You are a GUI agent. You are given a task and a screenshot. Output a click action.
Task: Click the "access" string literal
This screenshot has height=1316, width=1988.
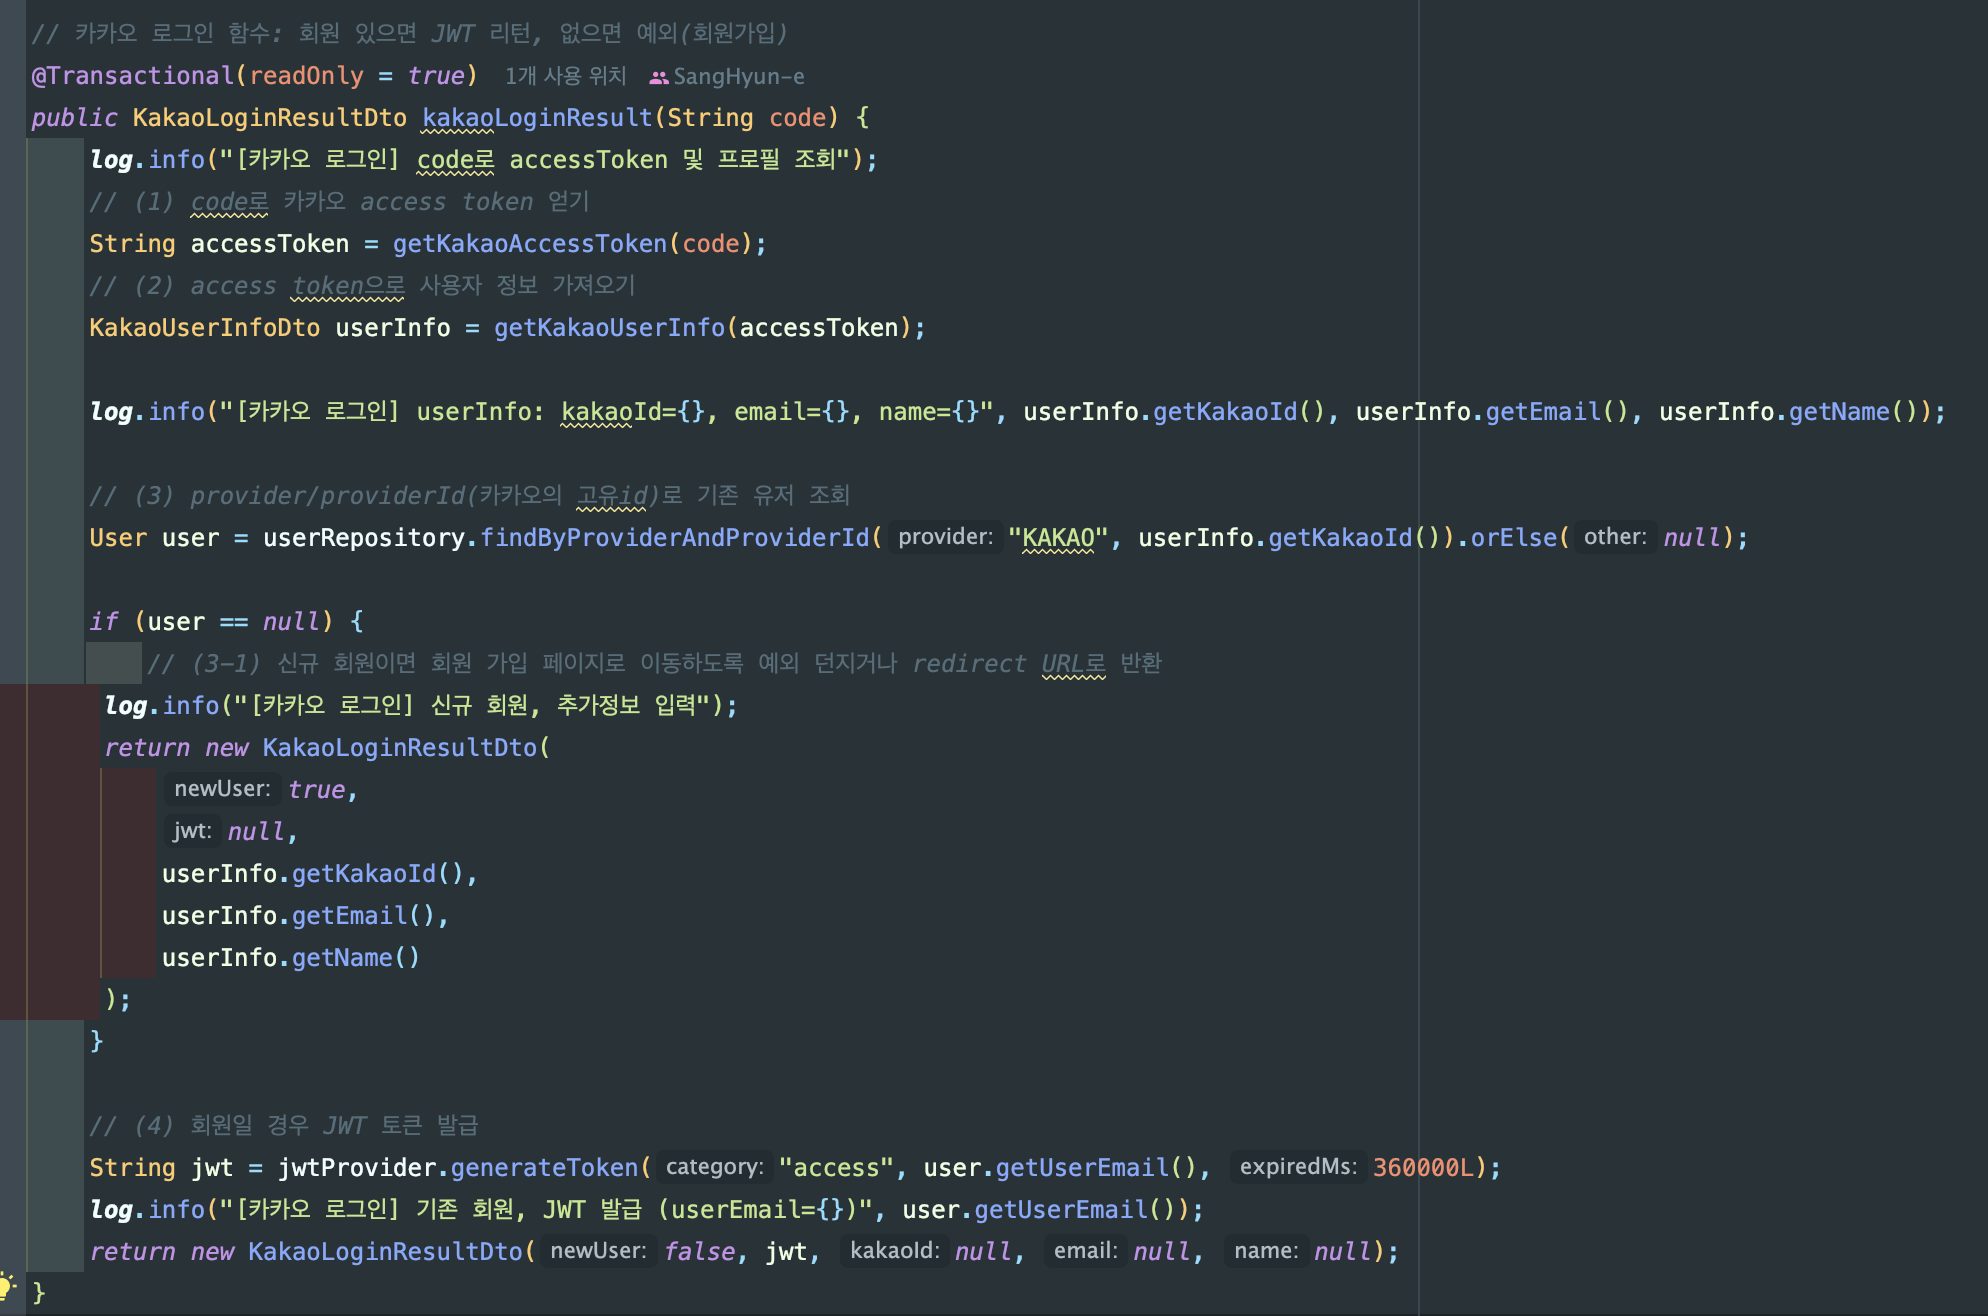836,1168
